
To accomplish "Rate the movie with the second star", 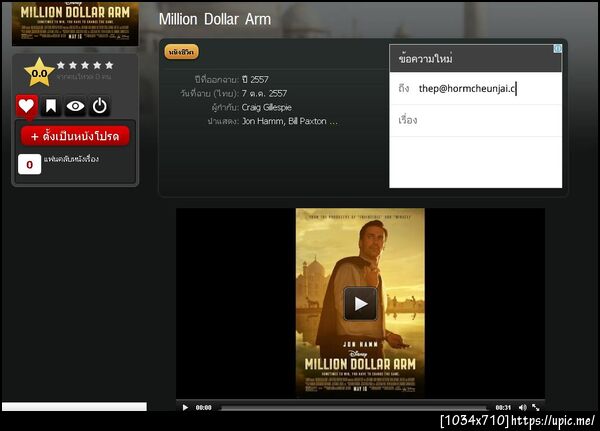I will click(73, 65).
